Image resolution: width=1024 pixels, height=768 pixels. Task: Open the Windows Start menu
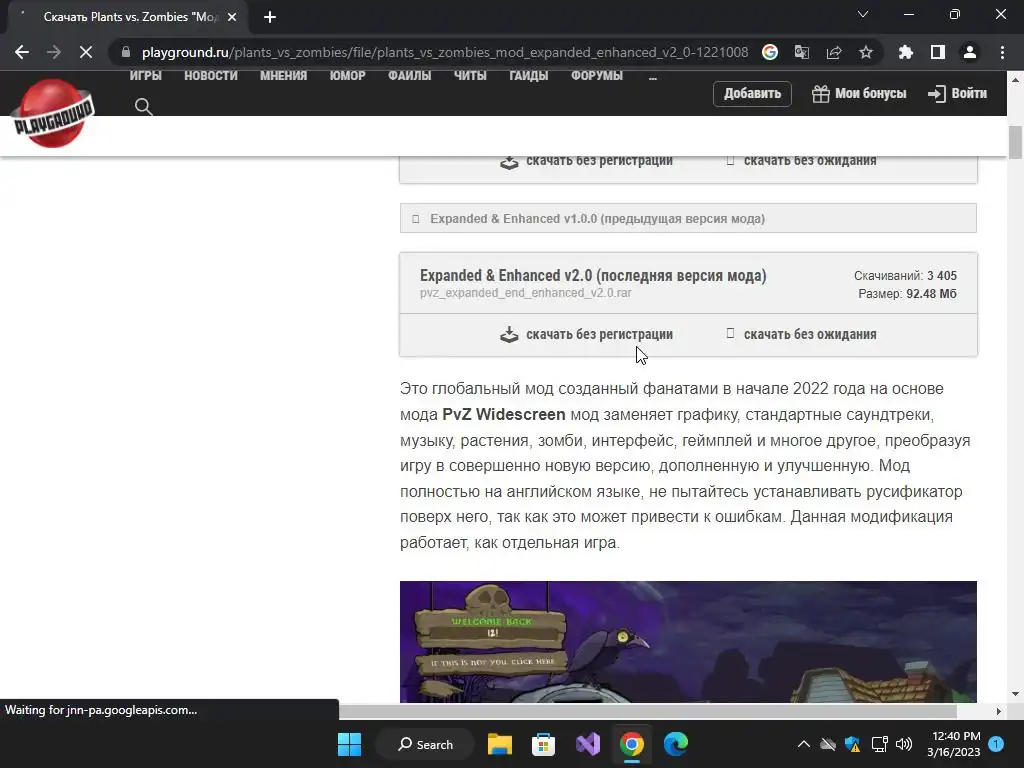[x=349, y=744]
